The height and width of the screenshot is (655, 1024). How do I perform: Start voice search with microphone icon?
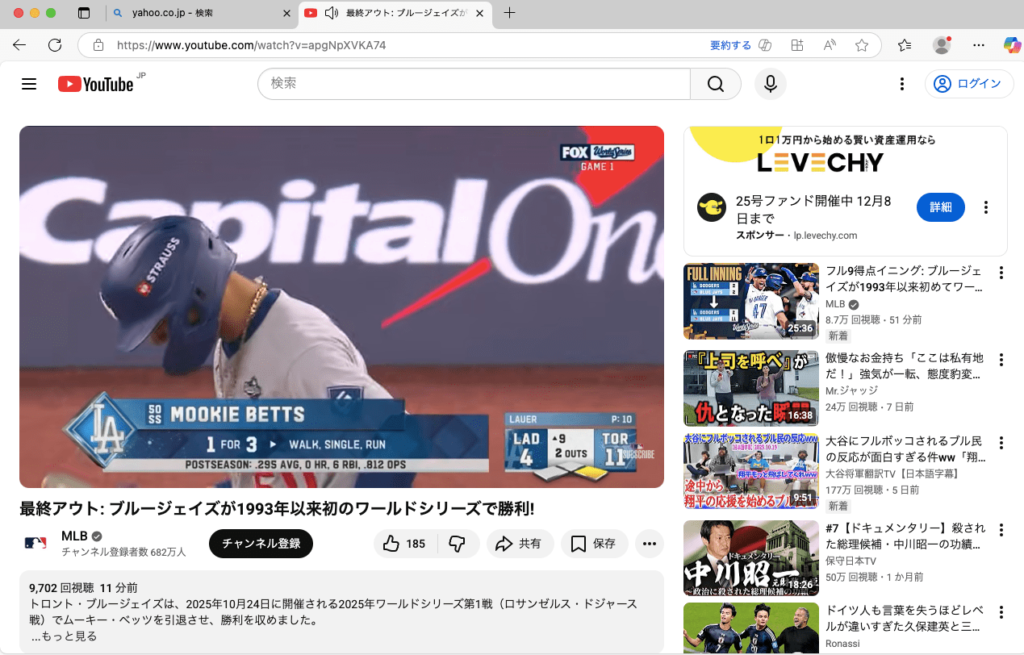[x=770, y=84]
